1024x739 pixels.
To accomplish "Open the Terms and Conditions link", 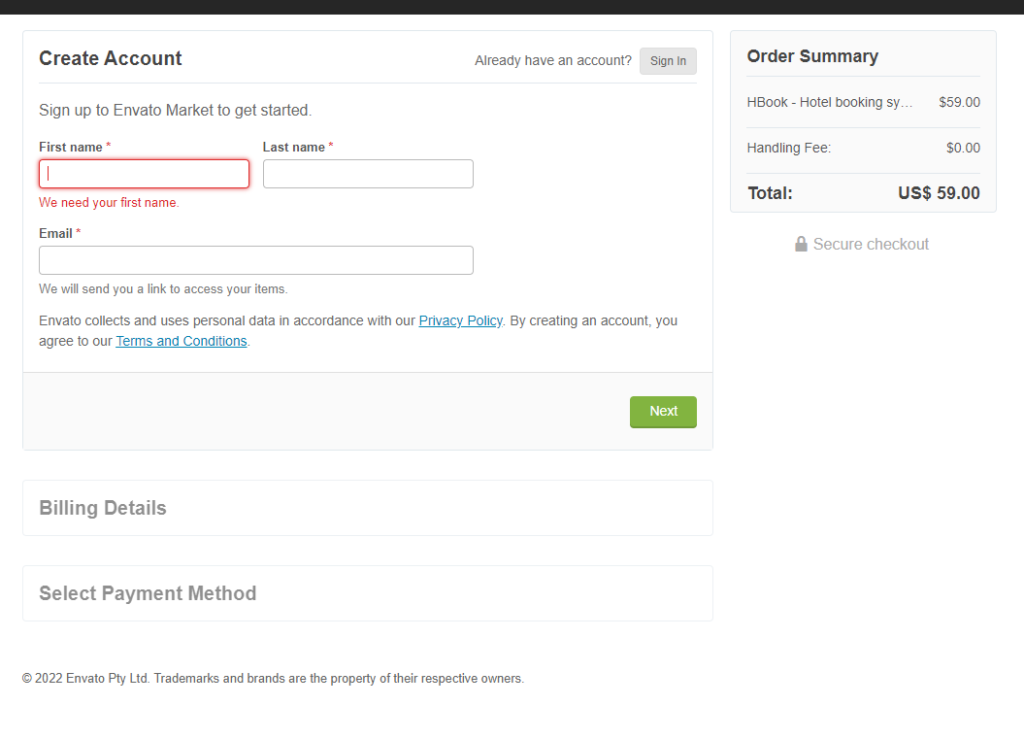I will pyautogui.click(x=182, y=341).
